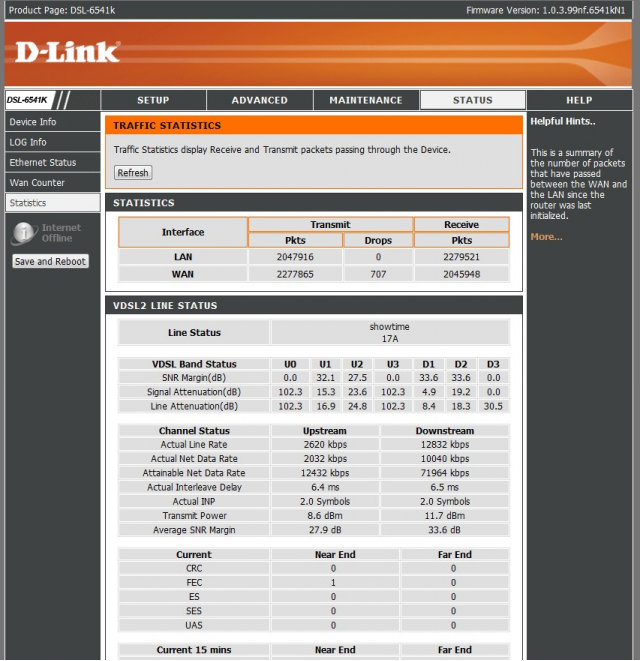Click downstream Average SNR Margin 33.6 dB

pos(445,530)
